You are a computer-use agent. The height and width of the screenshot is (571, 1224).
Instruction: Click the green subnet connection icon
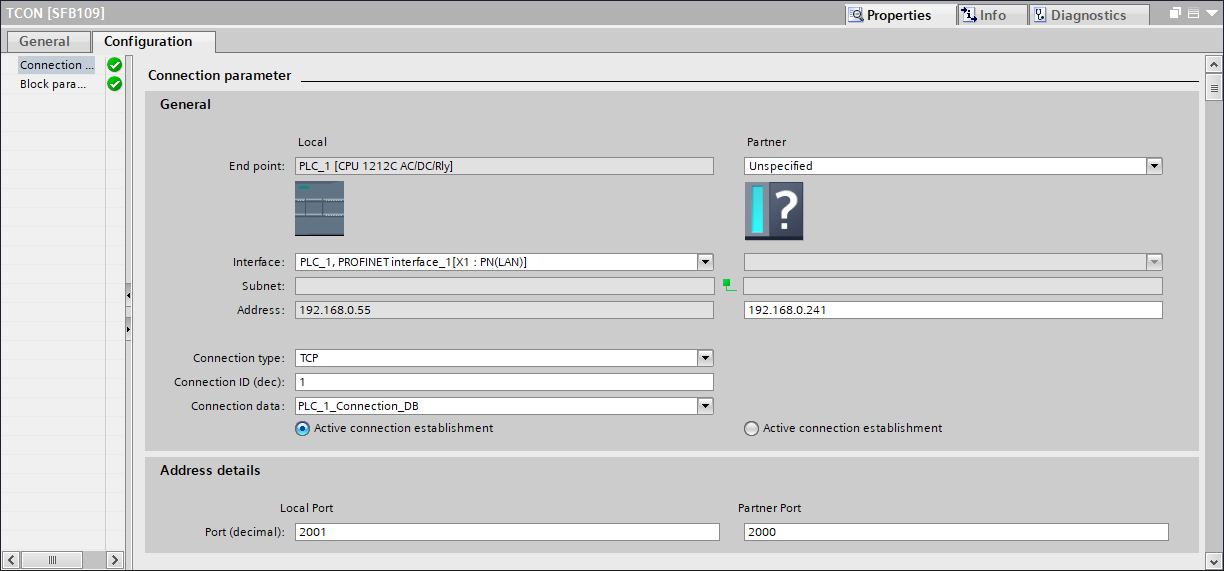729,286
